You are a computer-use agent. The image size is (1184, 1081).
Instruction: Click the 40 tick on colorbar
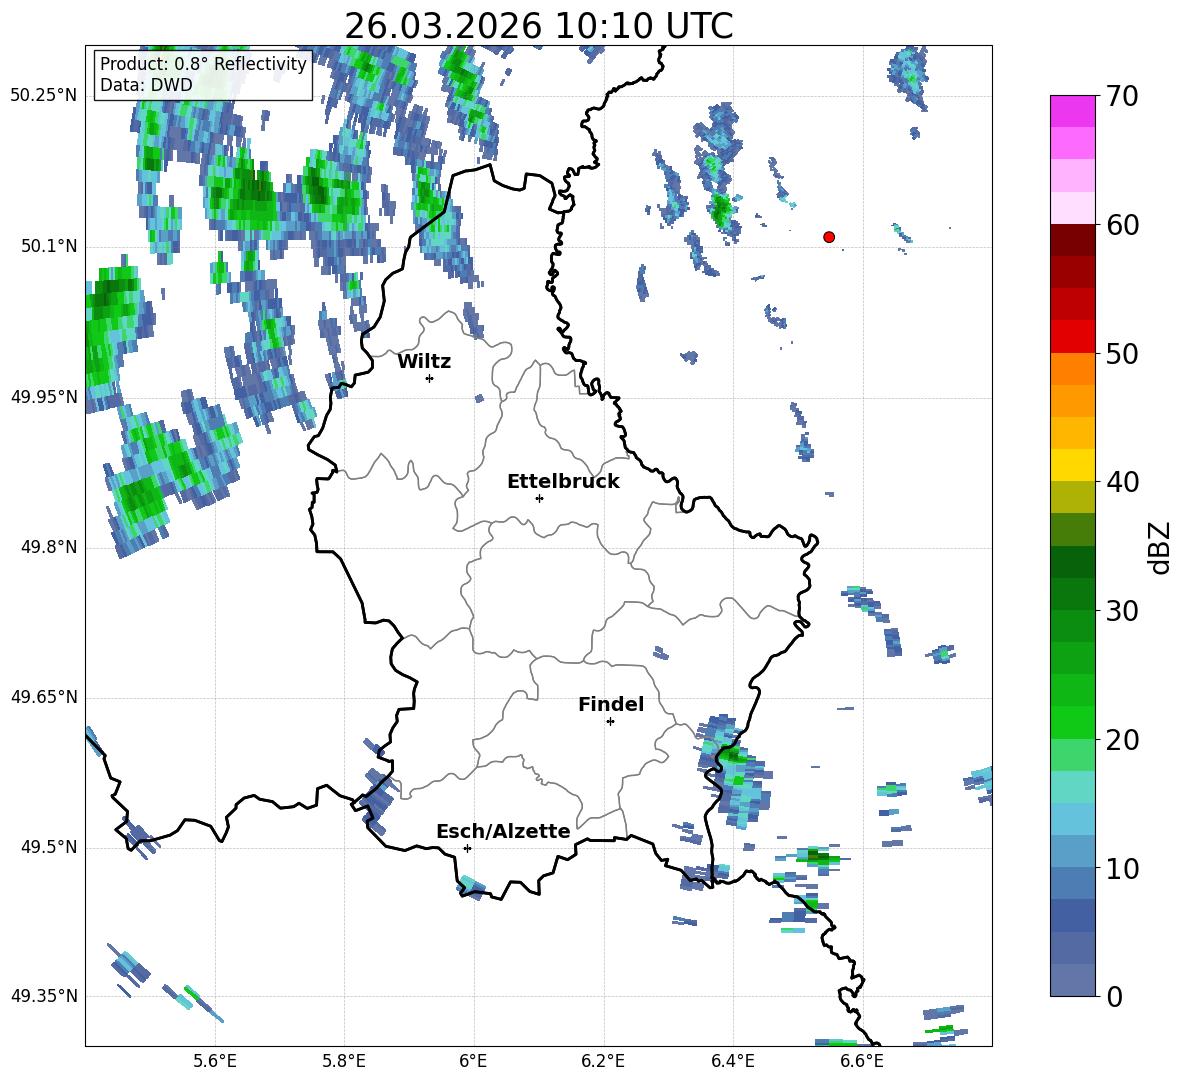(1122, 482)
